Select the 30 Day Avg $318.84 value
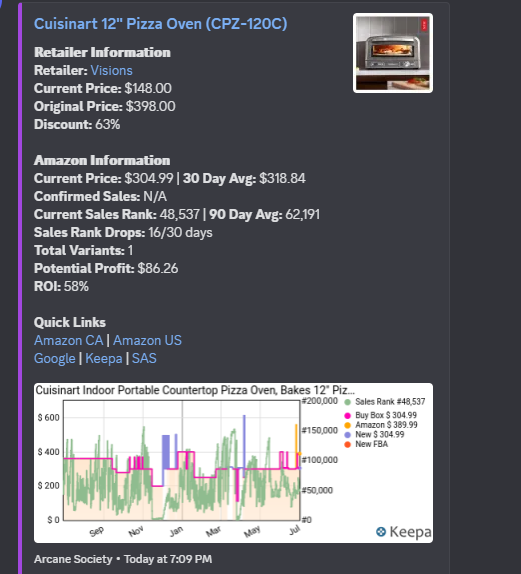The width and height of the screenshot is (521, 574). pyautogui.click(x=282, y=178)
